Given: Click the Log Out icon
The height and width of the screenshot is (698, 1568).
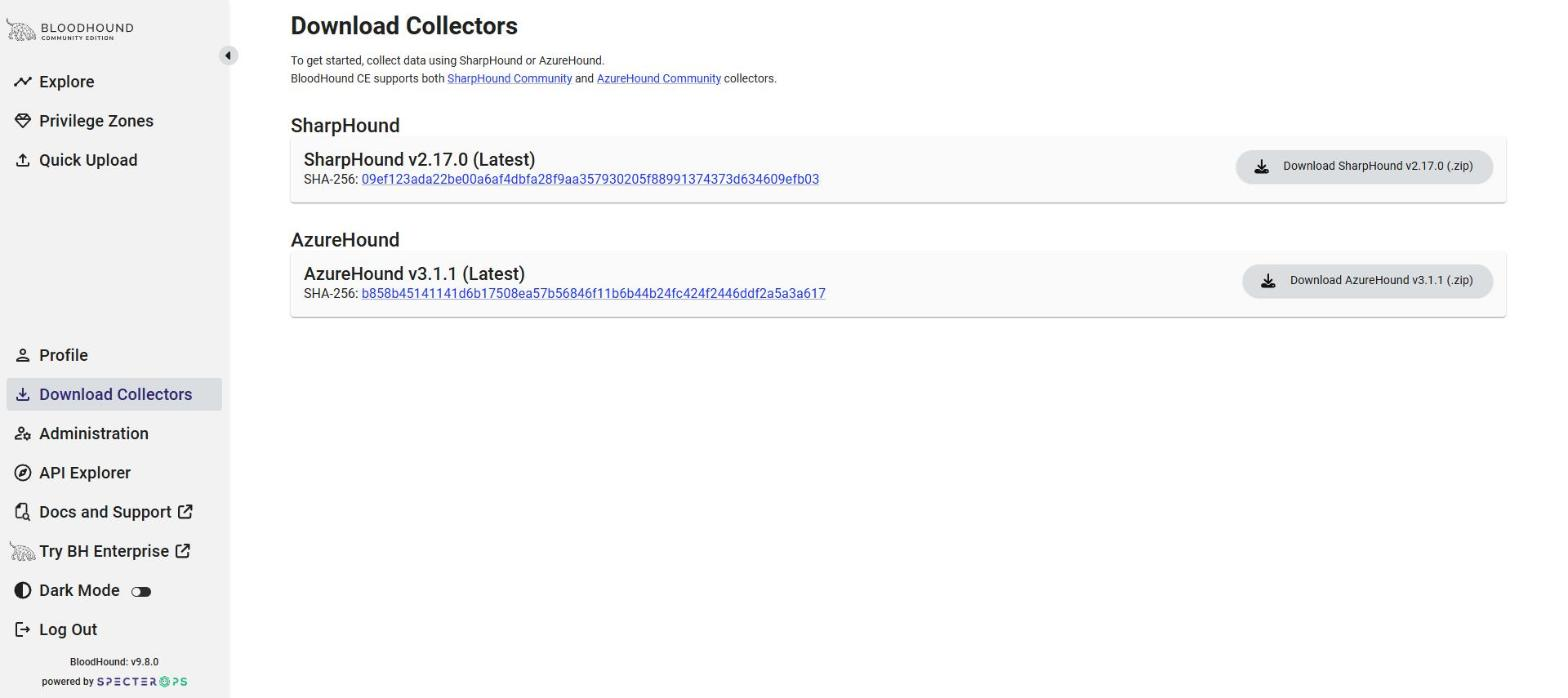Looking at the screenshot, I should point(22,629).
